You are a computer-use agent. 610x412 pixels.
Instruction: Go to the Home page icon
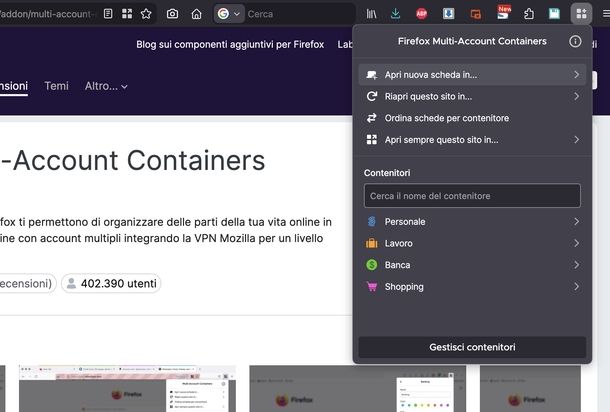[x=196, y=14]
